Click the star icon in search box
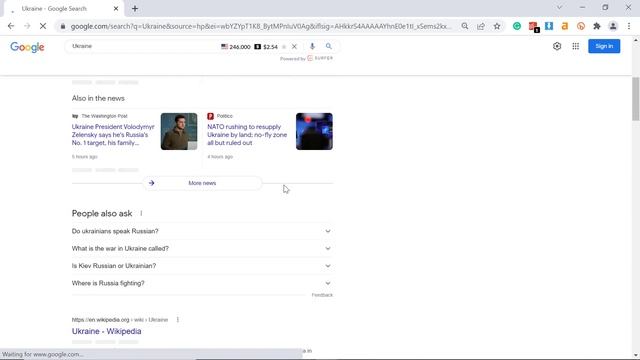The height and width of the screenshot is (360, 640). coord(284,47)
